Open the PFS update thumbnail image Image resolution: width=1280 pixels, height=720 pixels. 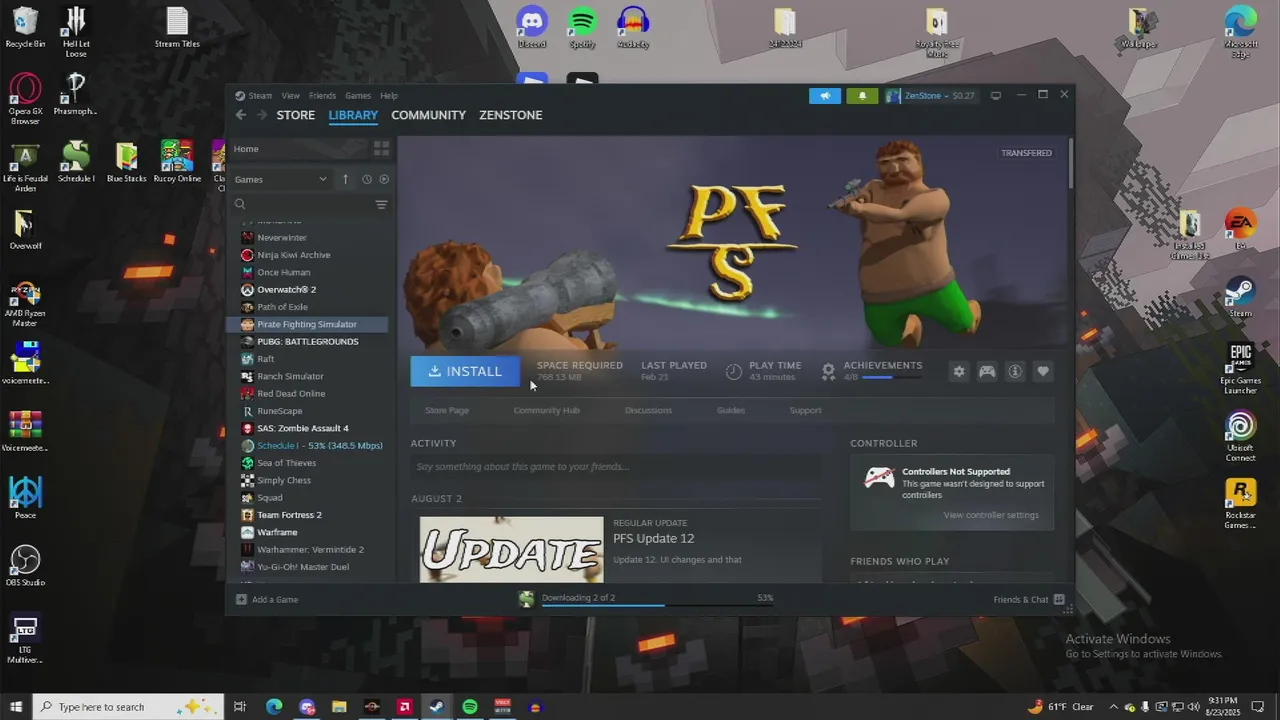(x=511, y=549)
